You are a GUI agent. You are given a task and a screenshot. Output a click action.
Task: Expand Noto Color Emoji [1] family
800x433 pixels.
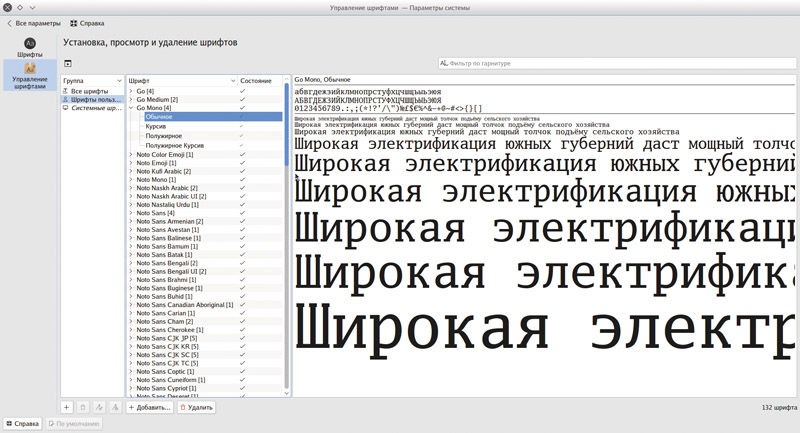pyautogui.click(x=131, y=155)
